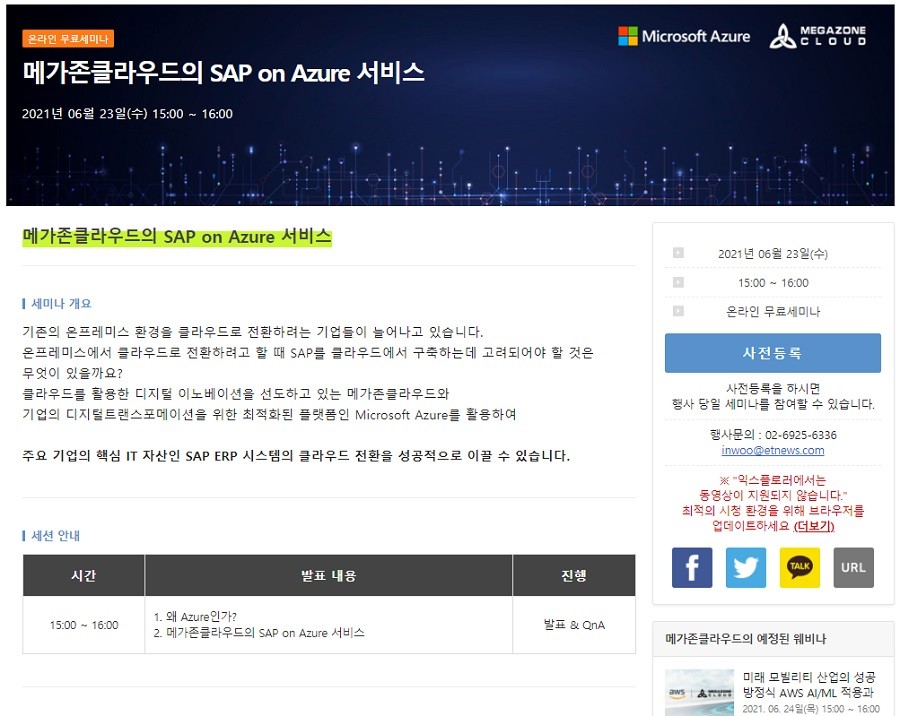900x716 pixels.
Task: Click the banner date text 2021년 06월 23일(수) 15:00 ~ 16:00
Action: coord(127,114)
